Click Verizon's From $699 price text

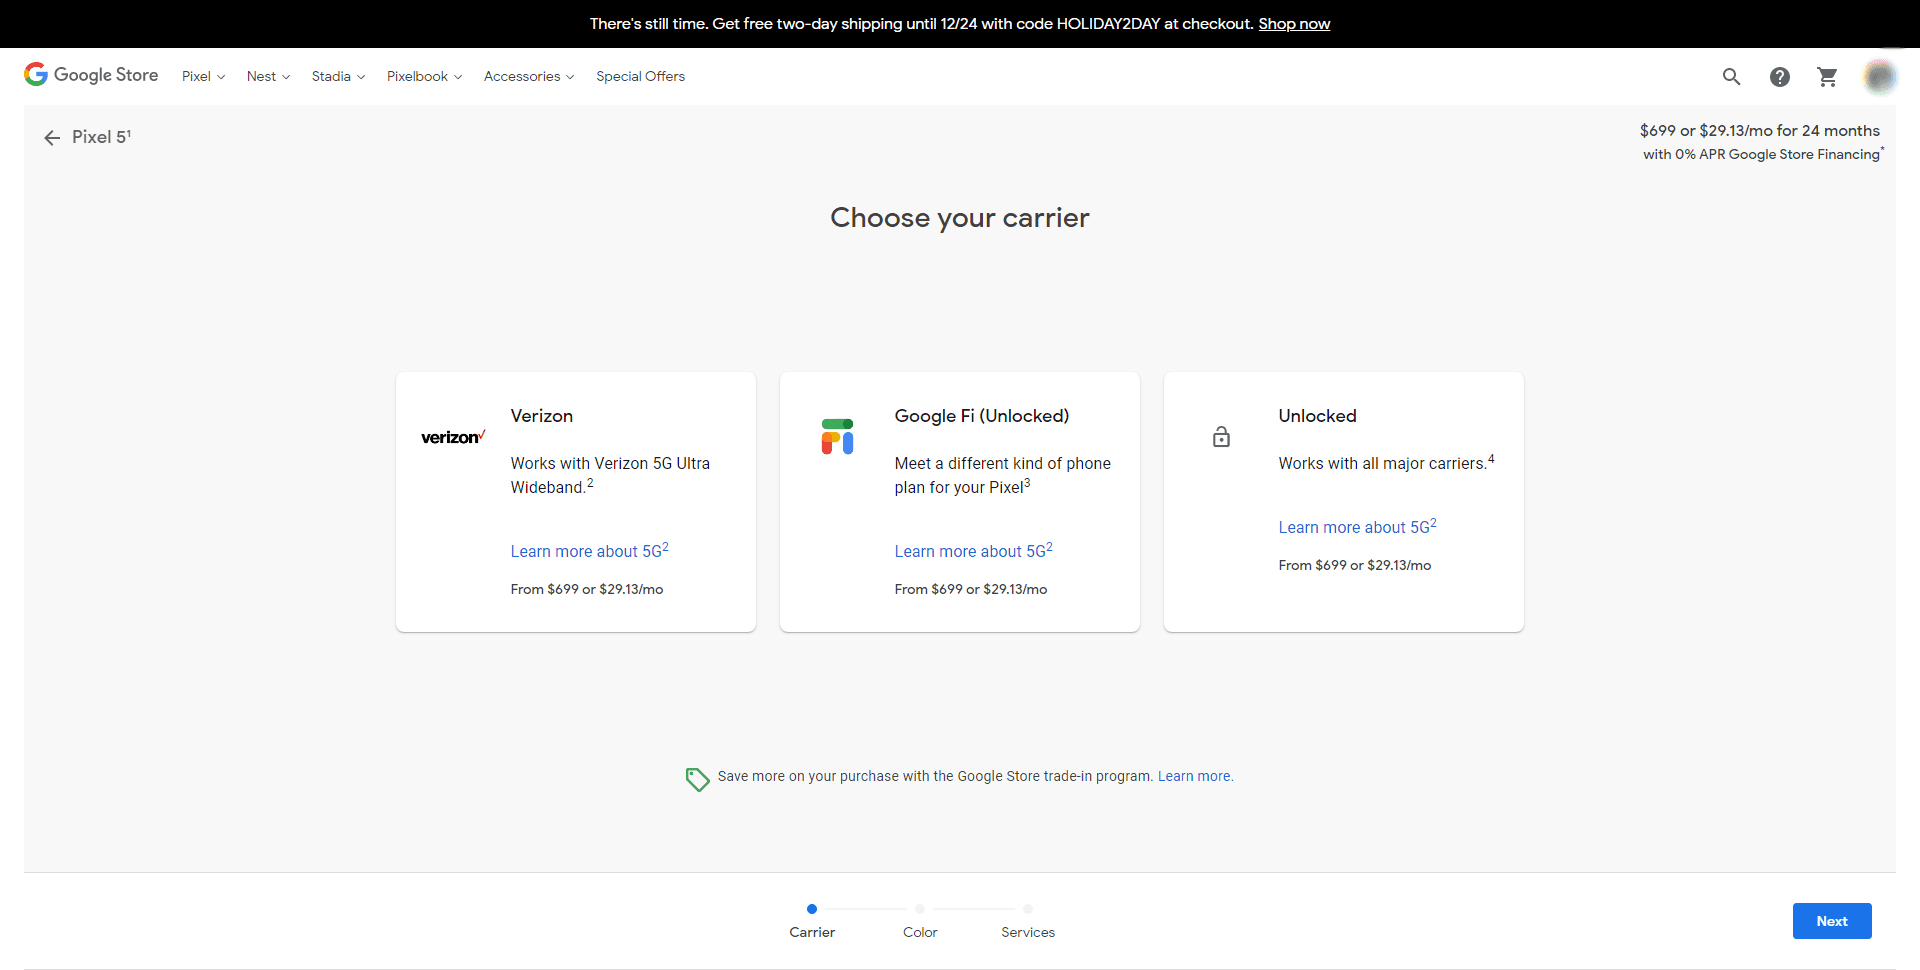587,589
